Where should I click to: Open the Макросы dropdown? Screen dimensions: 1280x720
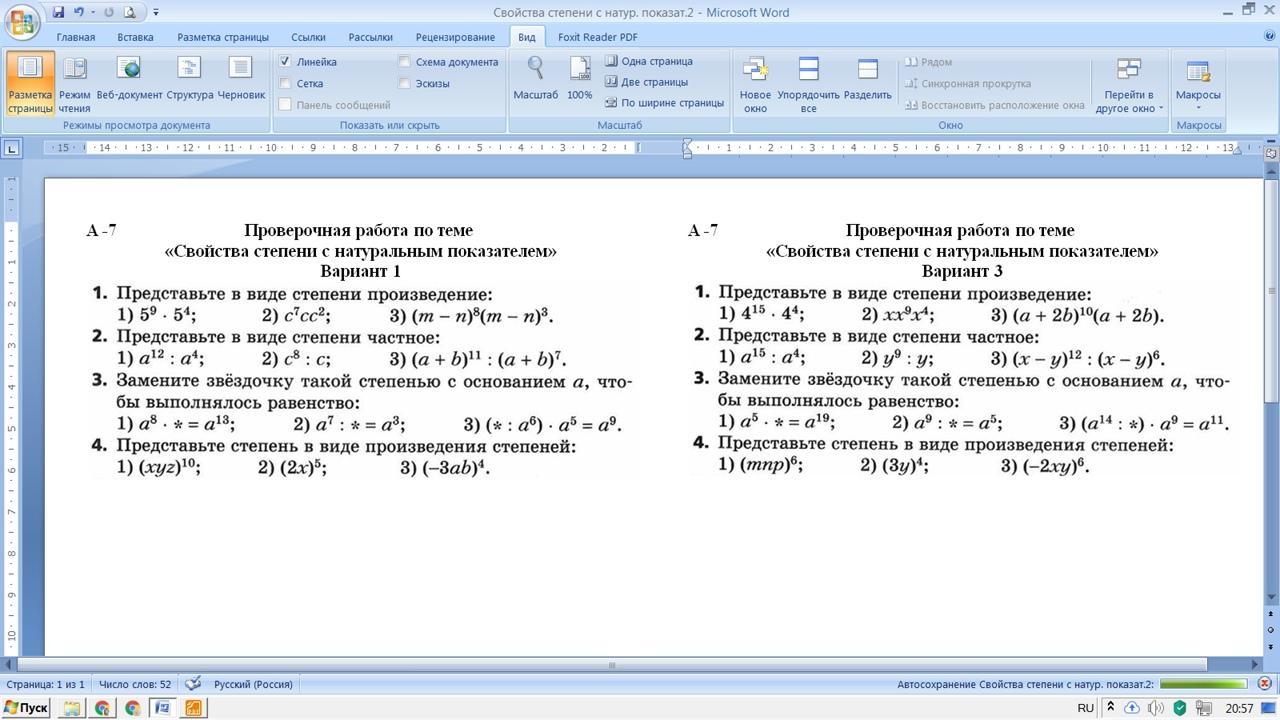1198,84
